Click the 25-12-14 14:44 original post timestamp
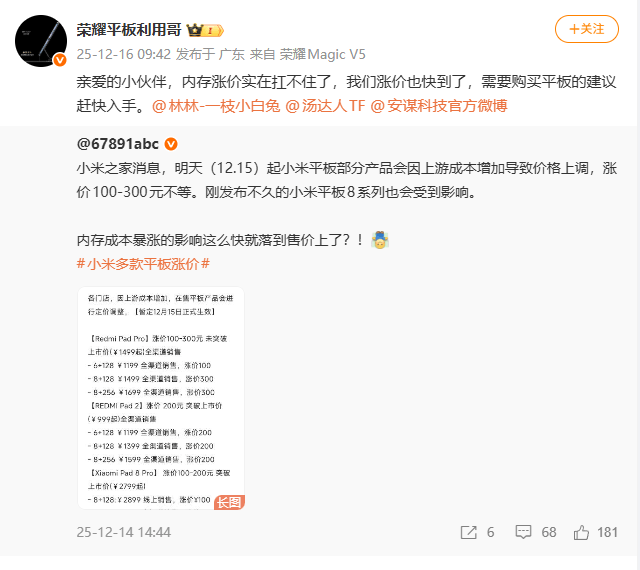 point(124,532)
